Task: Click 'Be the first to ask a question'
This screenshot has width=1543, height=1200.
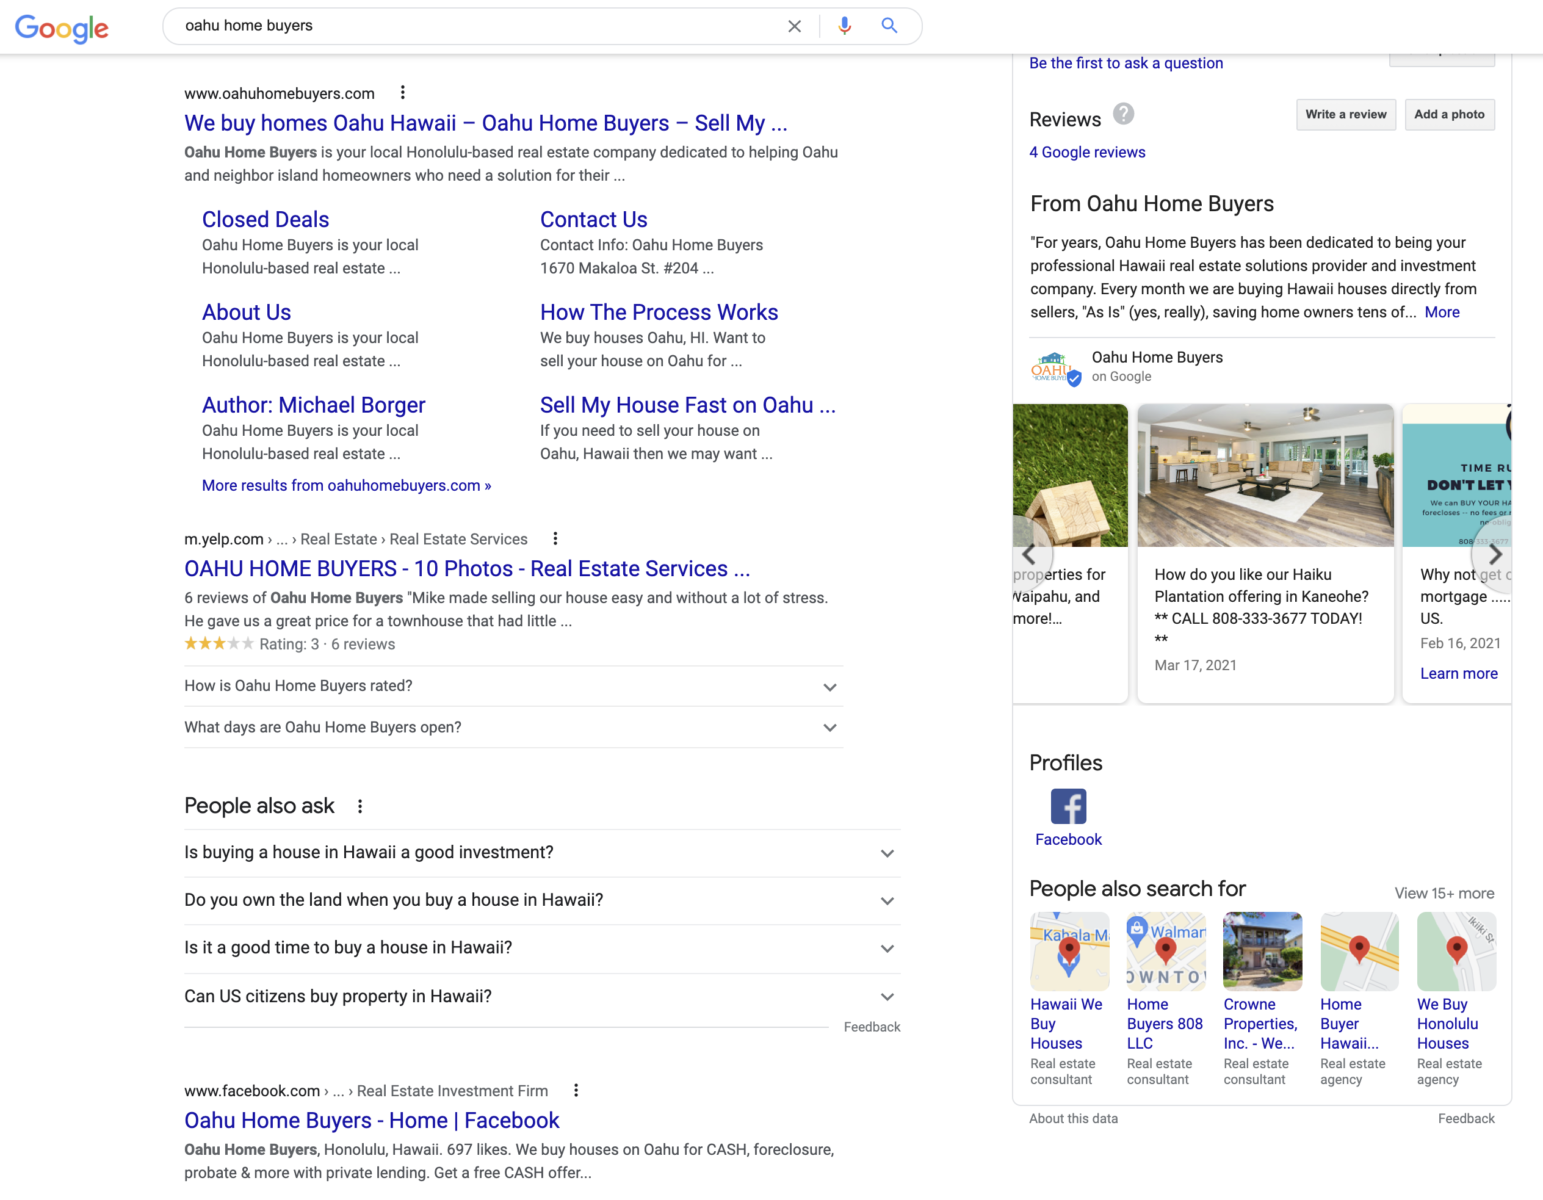Action: pyautogui.click(x=1126, y=63)
